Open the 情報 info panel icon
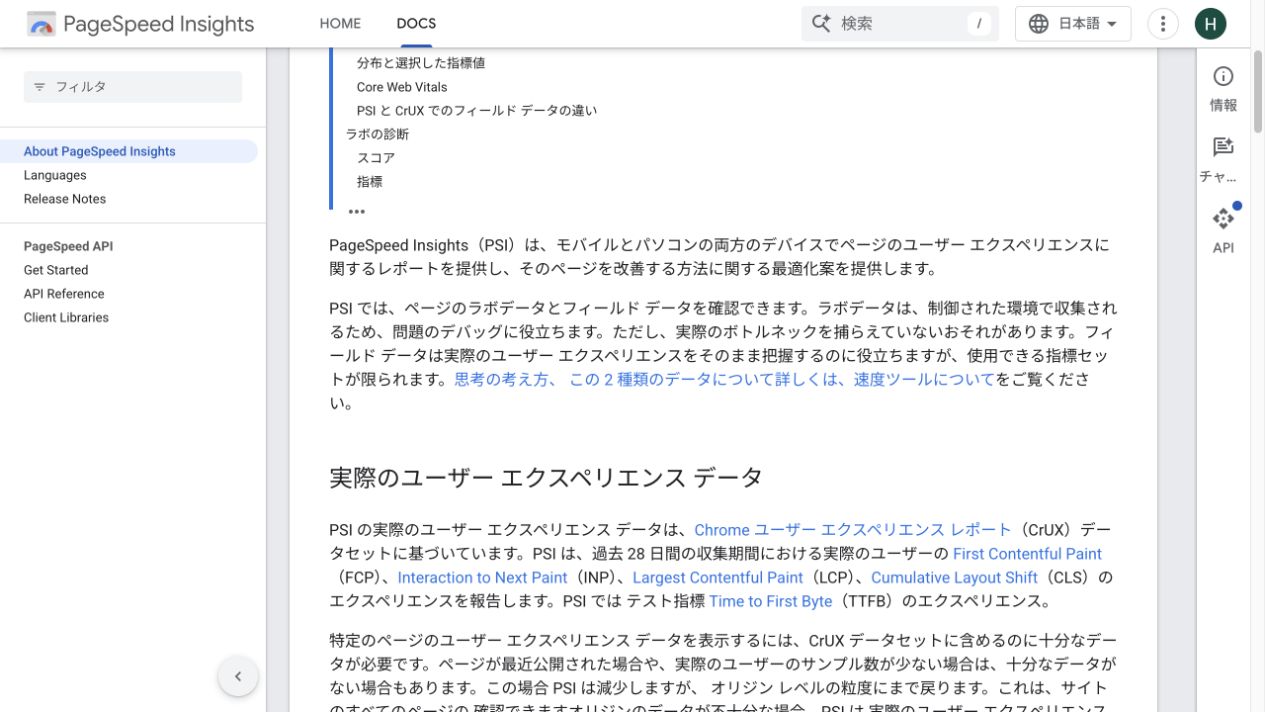Viewport: 1265px width, 712px height. click(x=1223, y=76)
